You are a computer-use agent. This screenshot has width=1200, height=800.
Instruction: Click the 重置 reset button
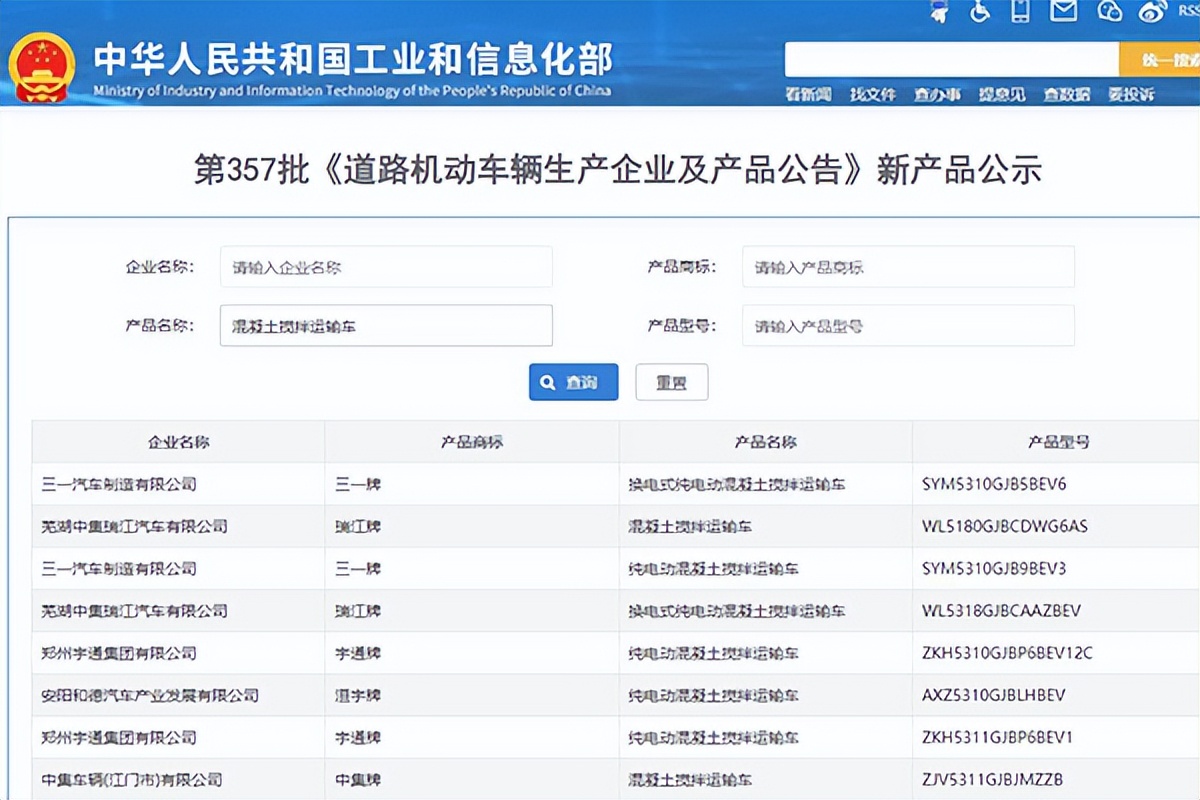click(x=671, y=382)
